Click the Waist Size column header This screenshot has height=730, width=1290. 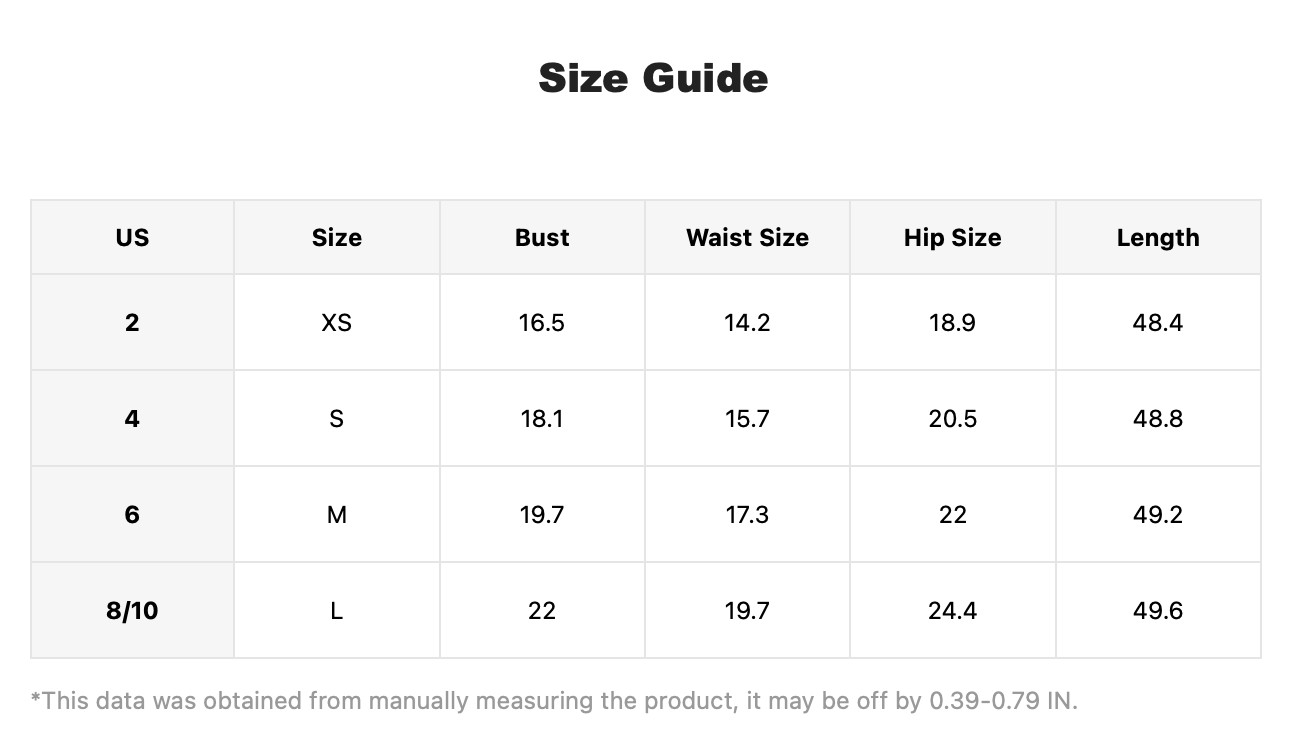click(747, 238)
